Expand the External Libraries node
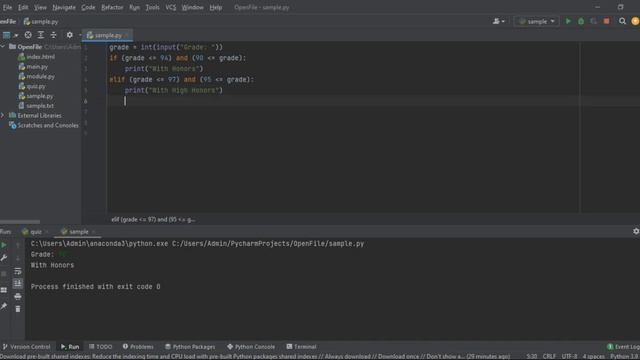This screenshot has width=640, height=360. click(x=3, y=116)
